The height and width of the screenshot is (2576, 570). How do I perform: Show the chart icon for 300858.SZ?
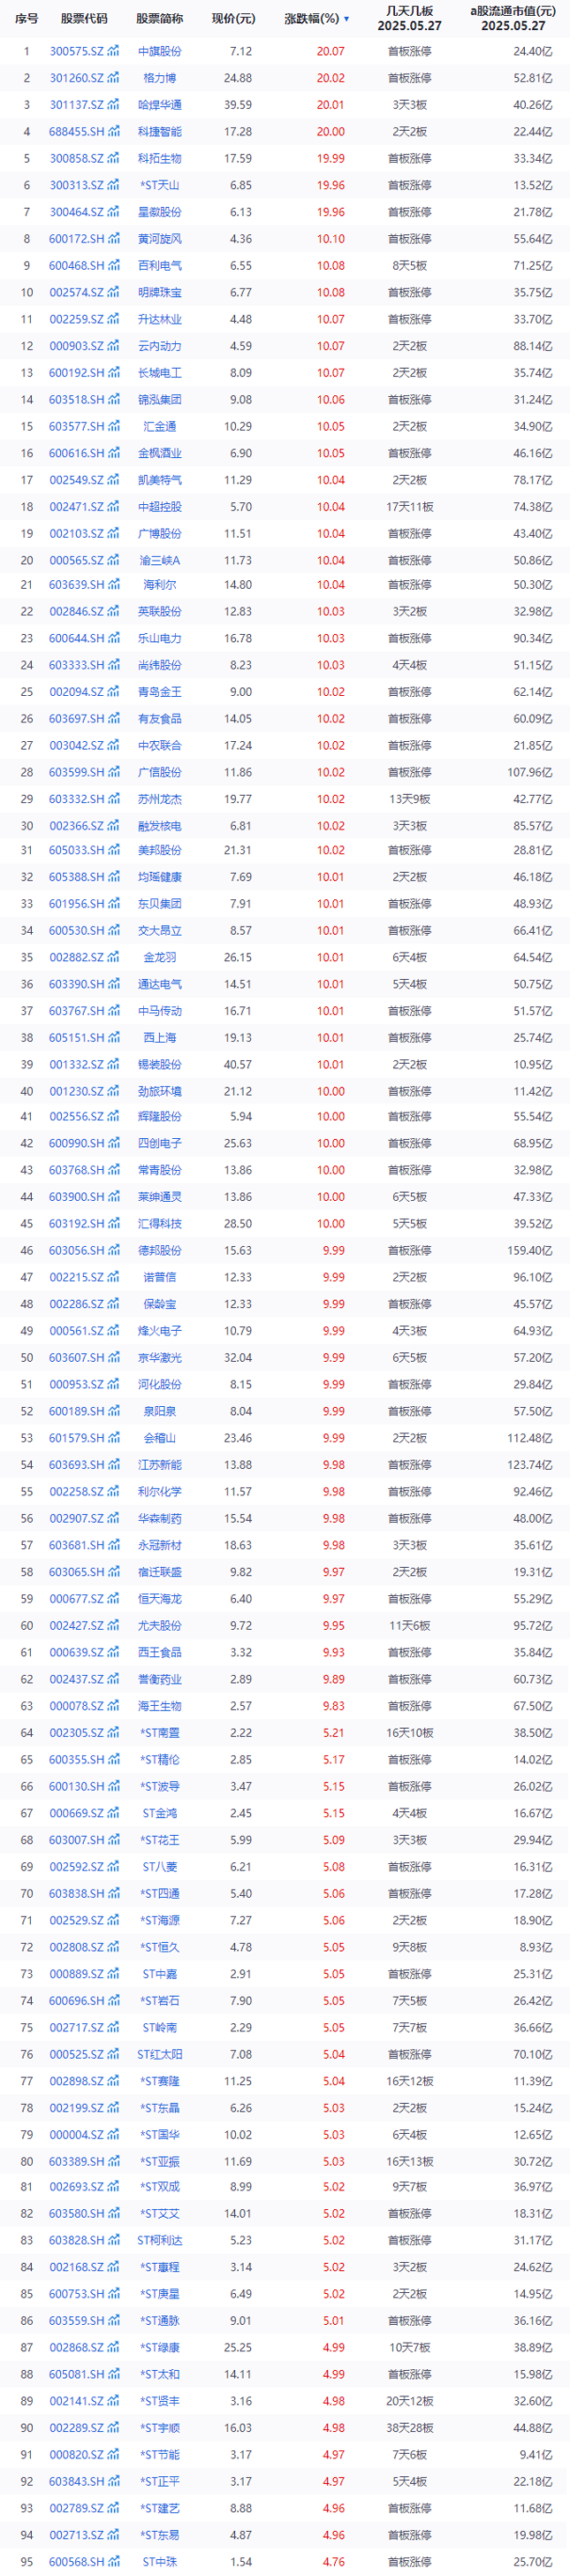pos(113,158)
